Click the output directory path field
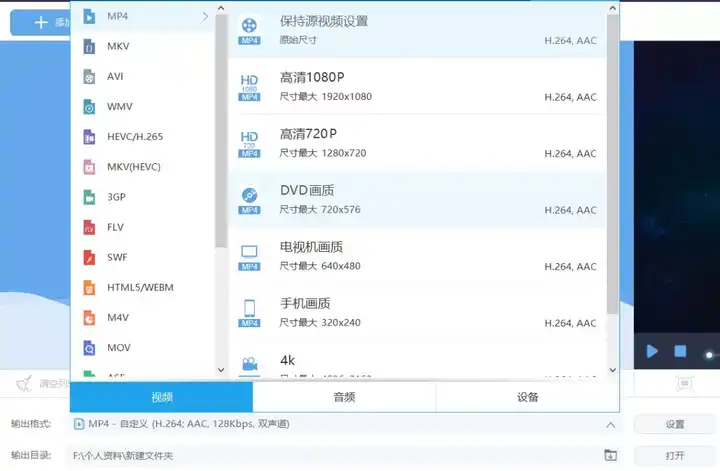Viewport: 720px width, 471px height. pyautogui.click(x=334, y=455)
